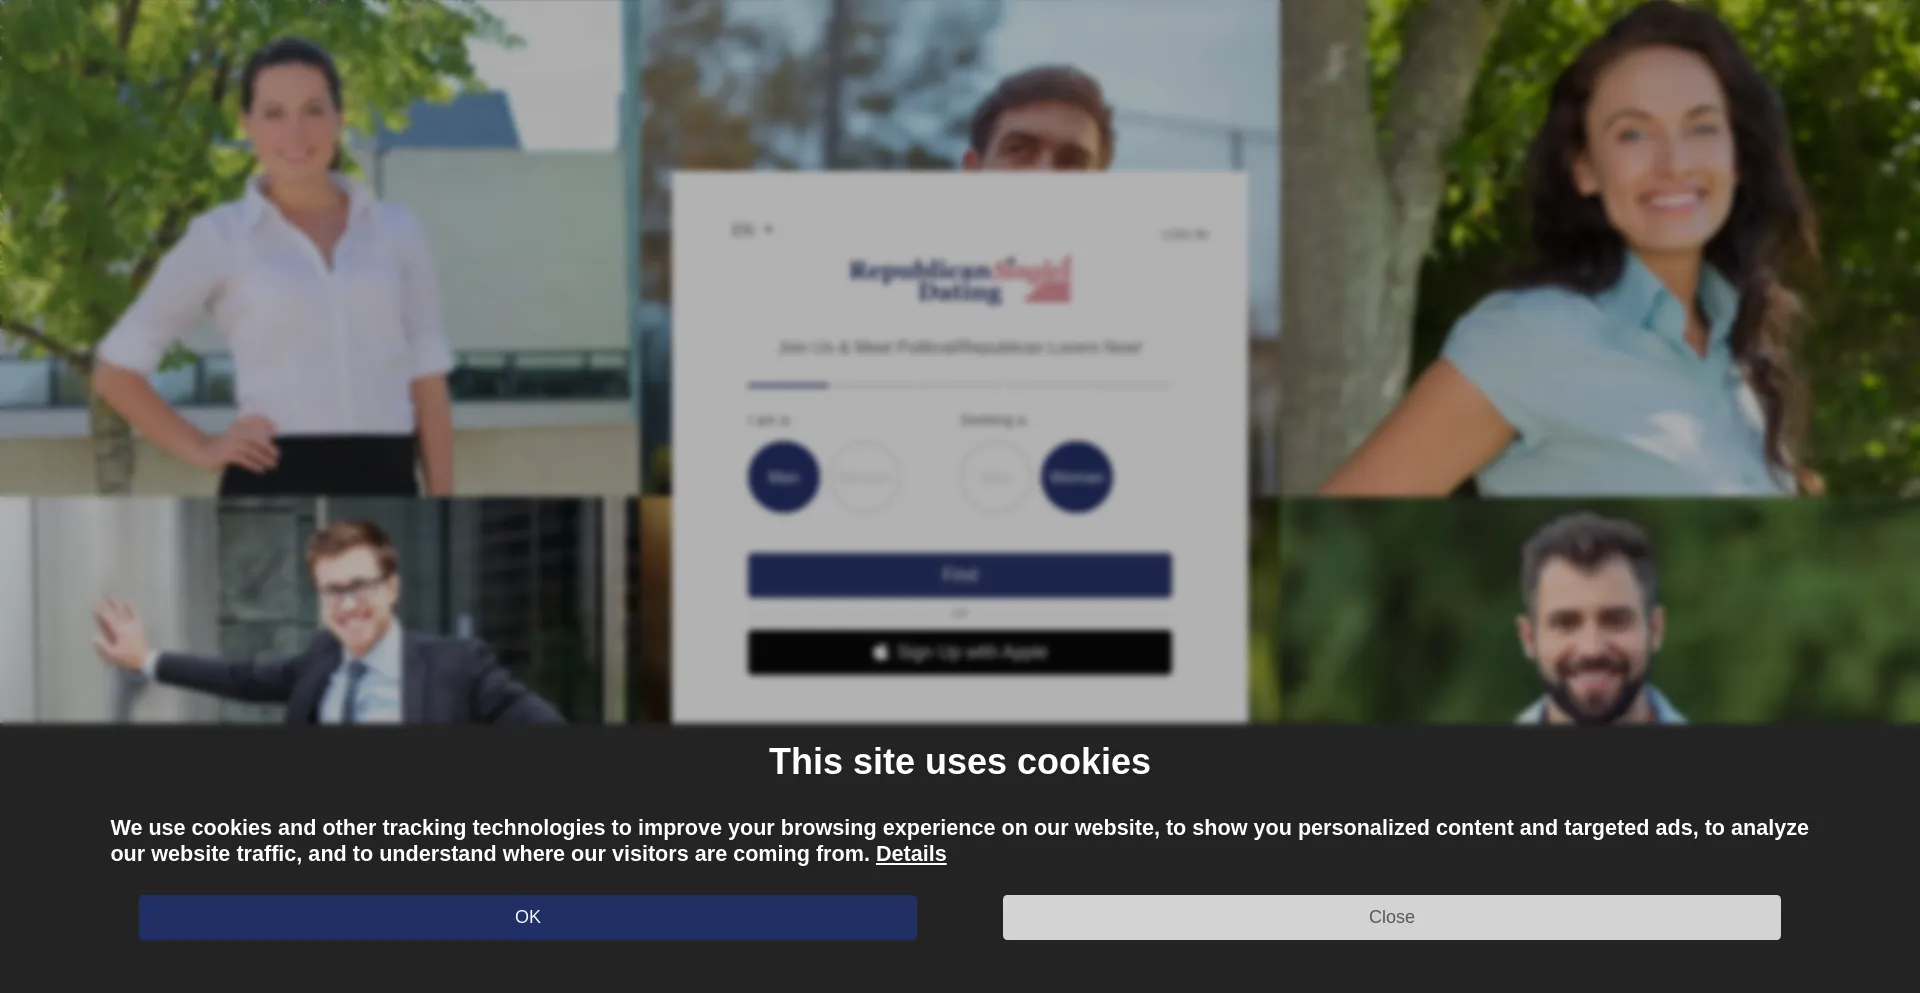Choose Man under 'Seeking a'

[x=995, y=477]
